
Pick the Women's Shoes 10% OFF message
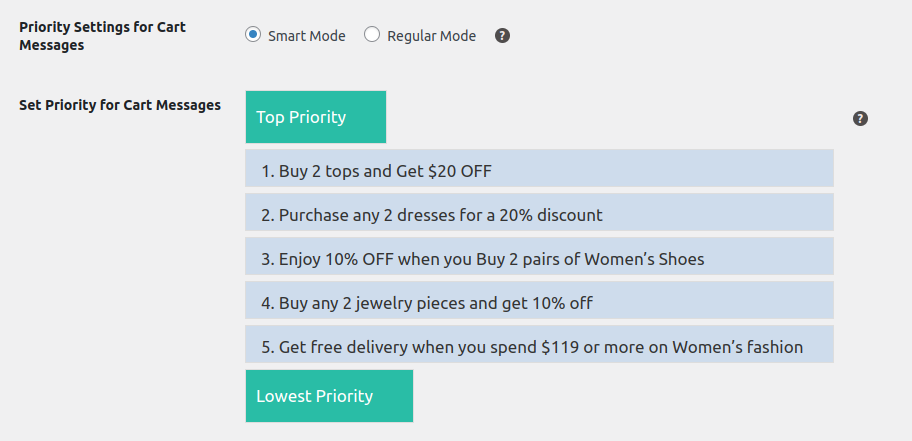click(539, 256)
